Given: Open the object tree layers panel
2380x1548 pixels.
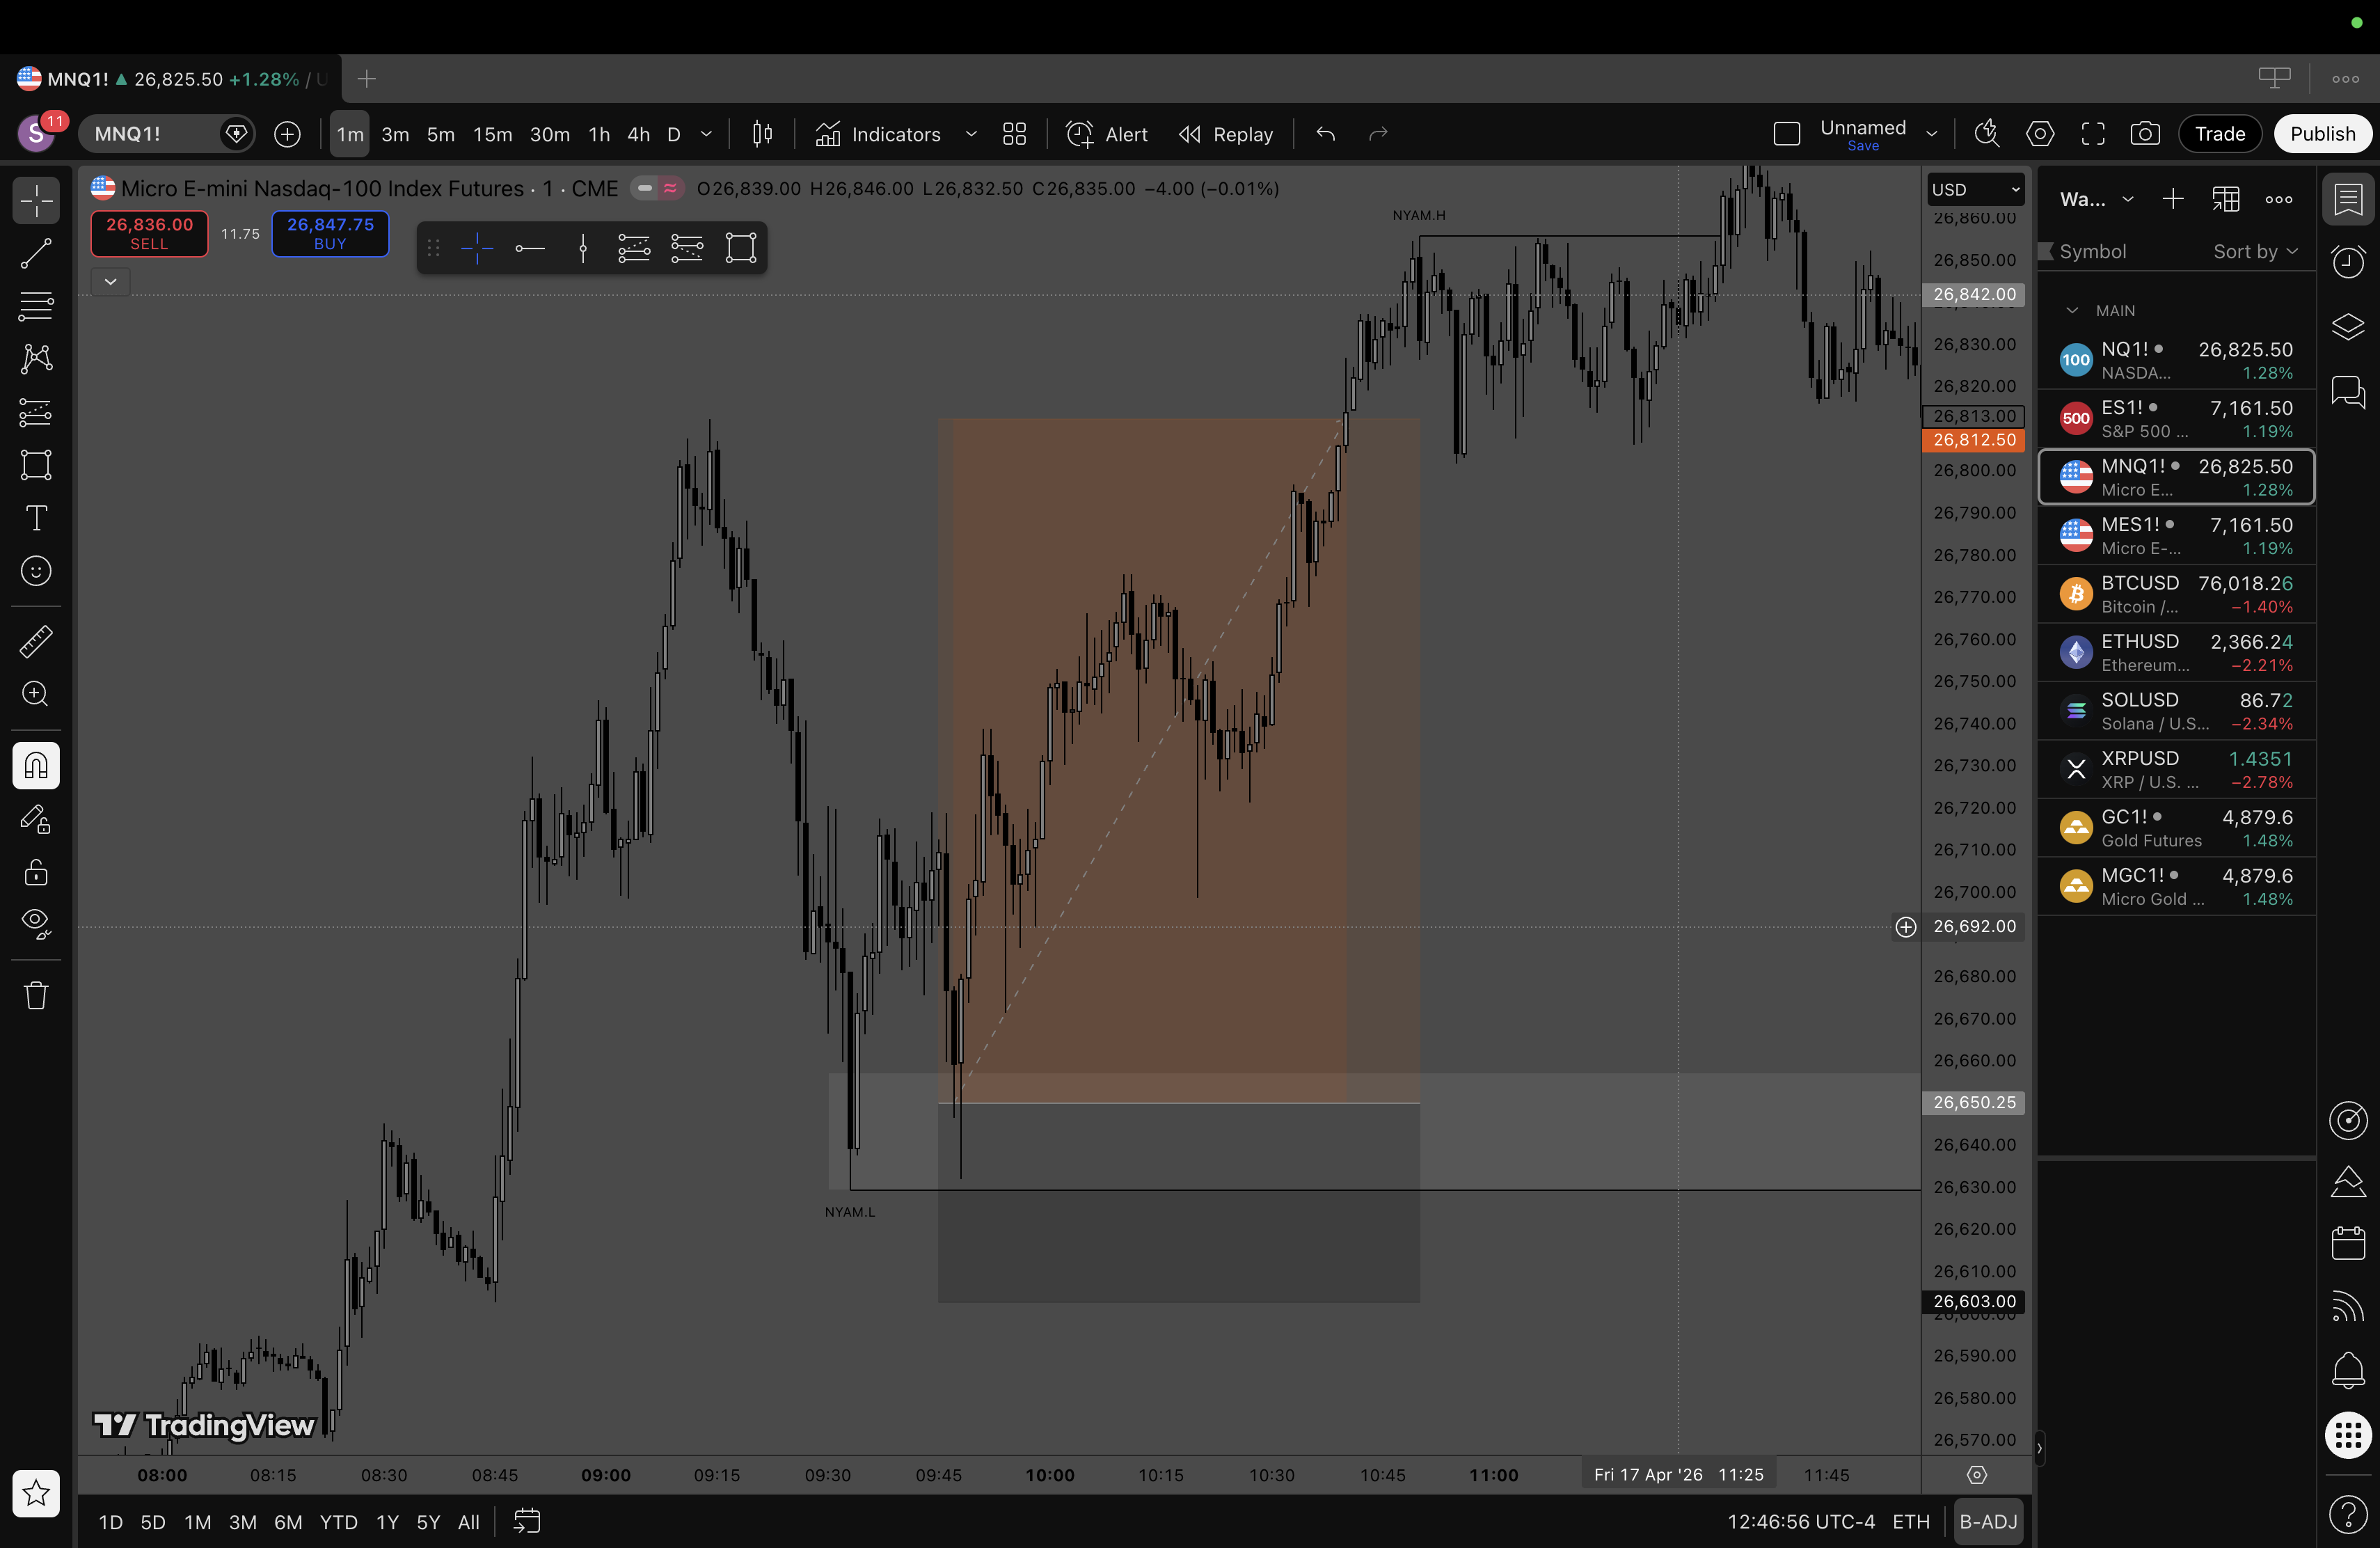Looking at the screenshot, I should coord(2348,326).
